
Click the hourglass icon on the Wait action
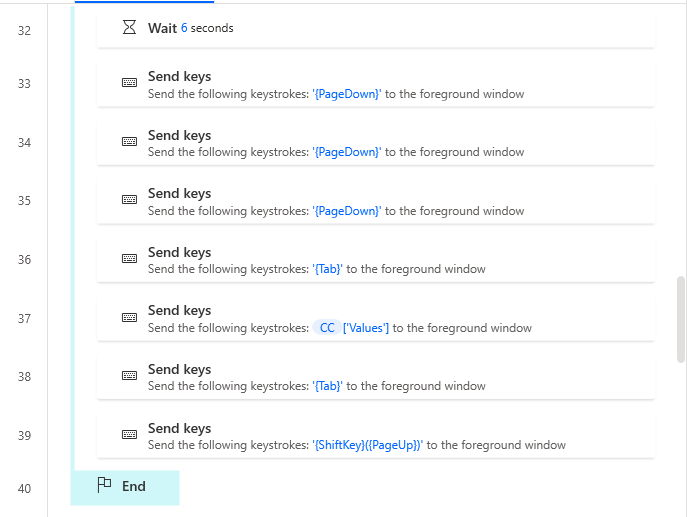129,28
